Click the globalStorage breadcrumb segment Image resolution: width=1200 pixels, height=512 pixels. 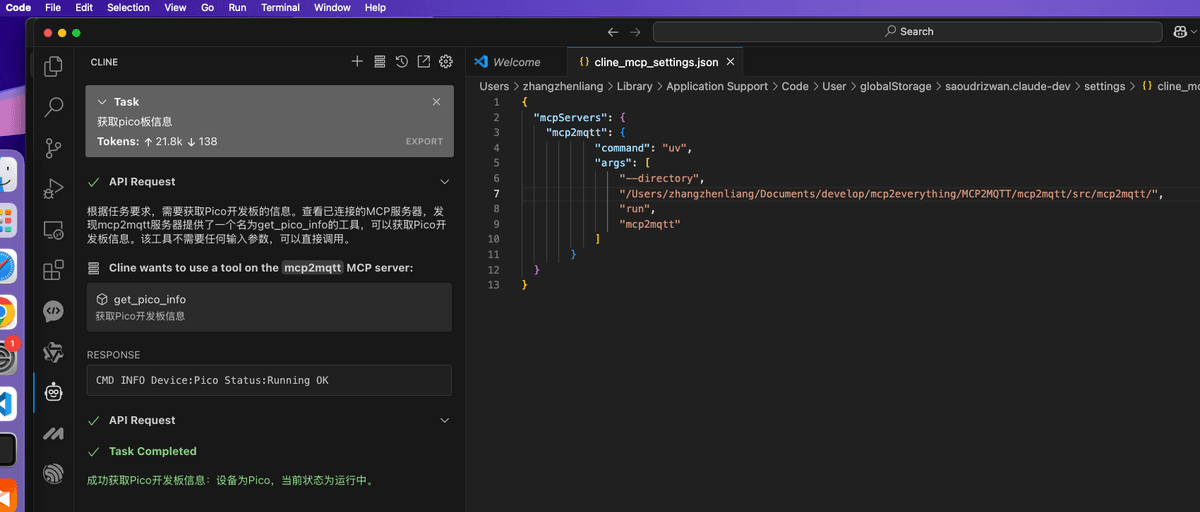pyautogui.click(x=896, y=87)
